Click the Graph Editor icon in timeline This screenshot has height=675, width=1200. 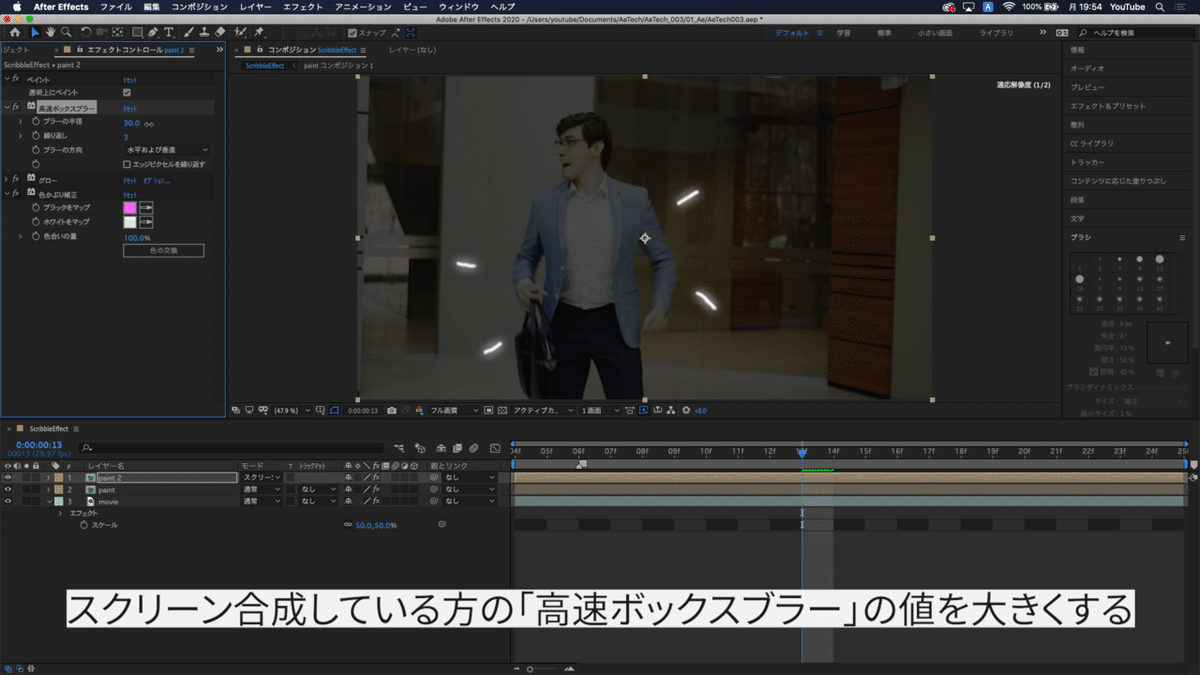494,448
